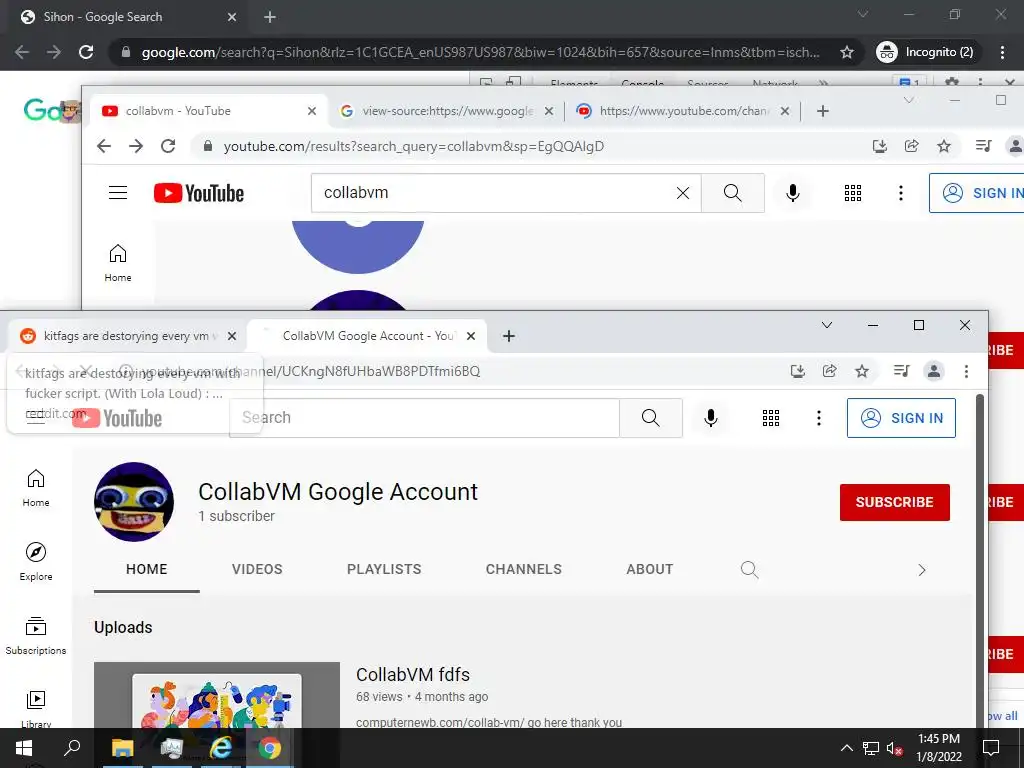Open a new tab in the front channel window

(x=509, y=336)
